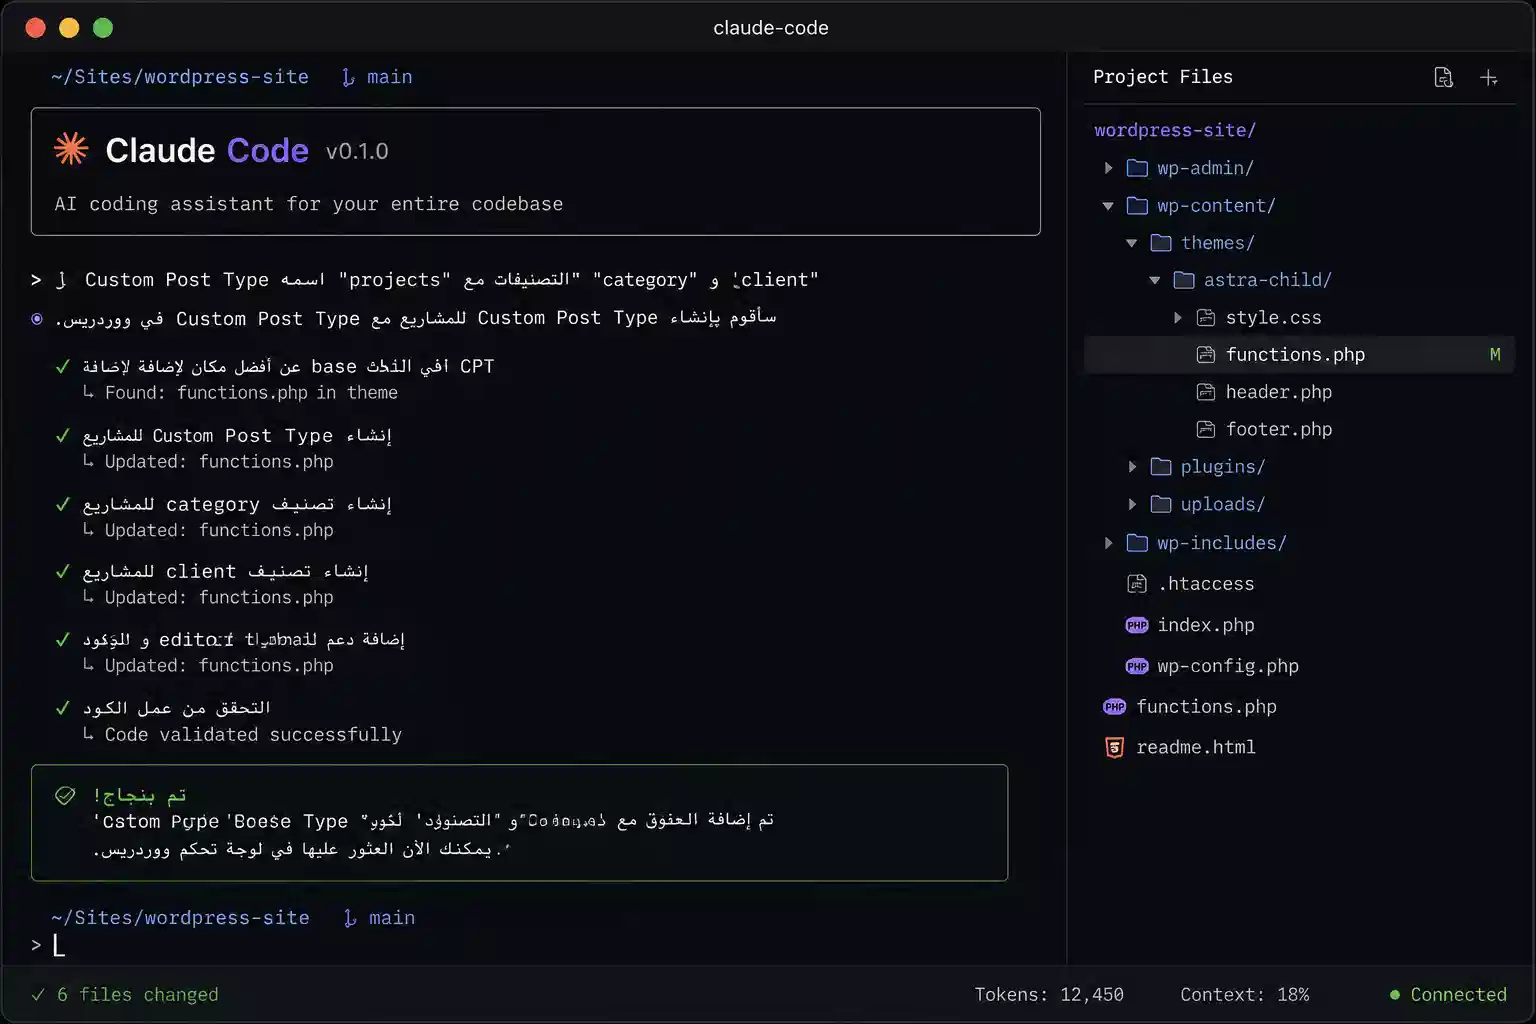Collapse the wp-content folder arrow

pos(1108,206)
